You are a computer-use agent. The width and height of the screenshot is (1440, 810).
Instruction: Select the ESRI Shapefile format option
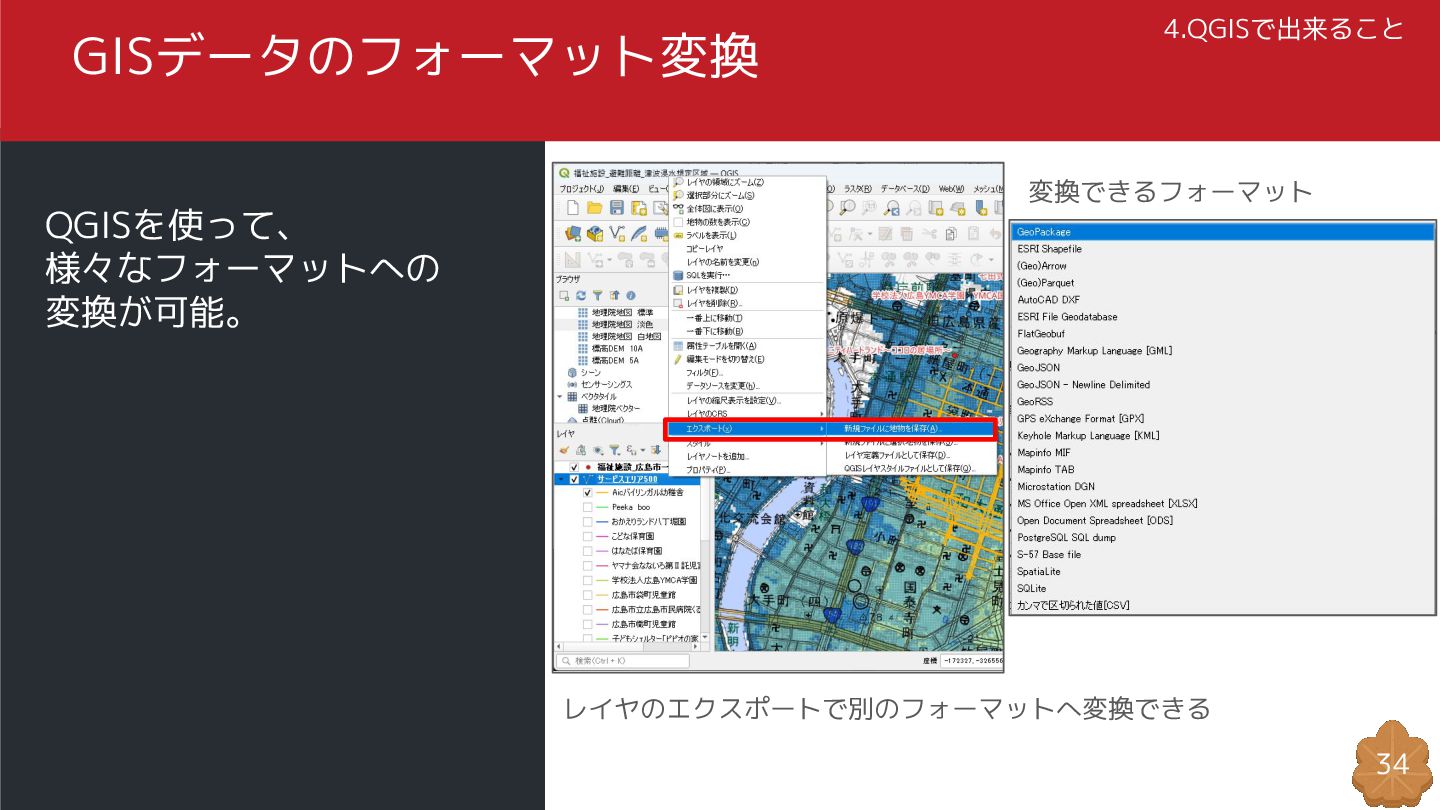(1222, 249)
